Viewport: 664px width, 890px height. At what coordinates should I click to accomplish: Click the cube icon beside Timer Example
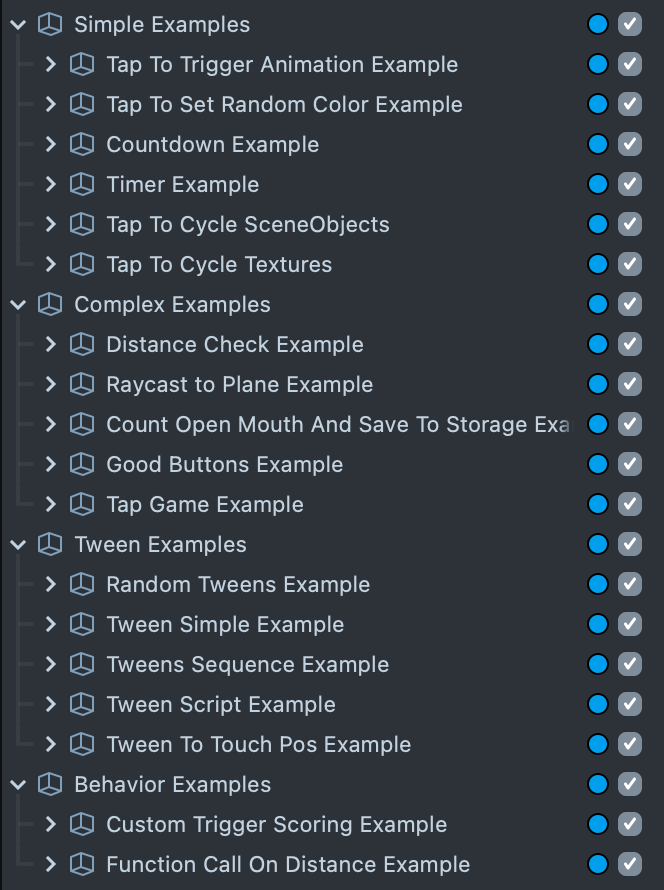click(81, 184)
